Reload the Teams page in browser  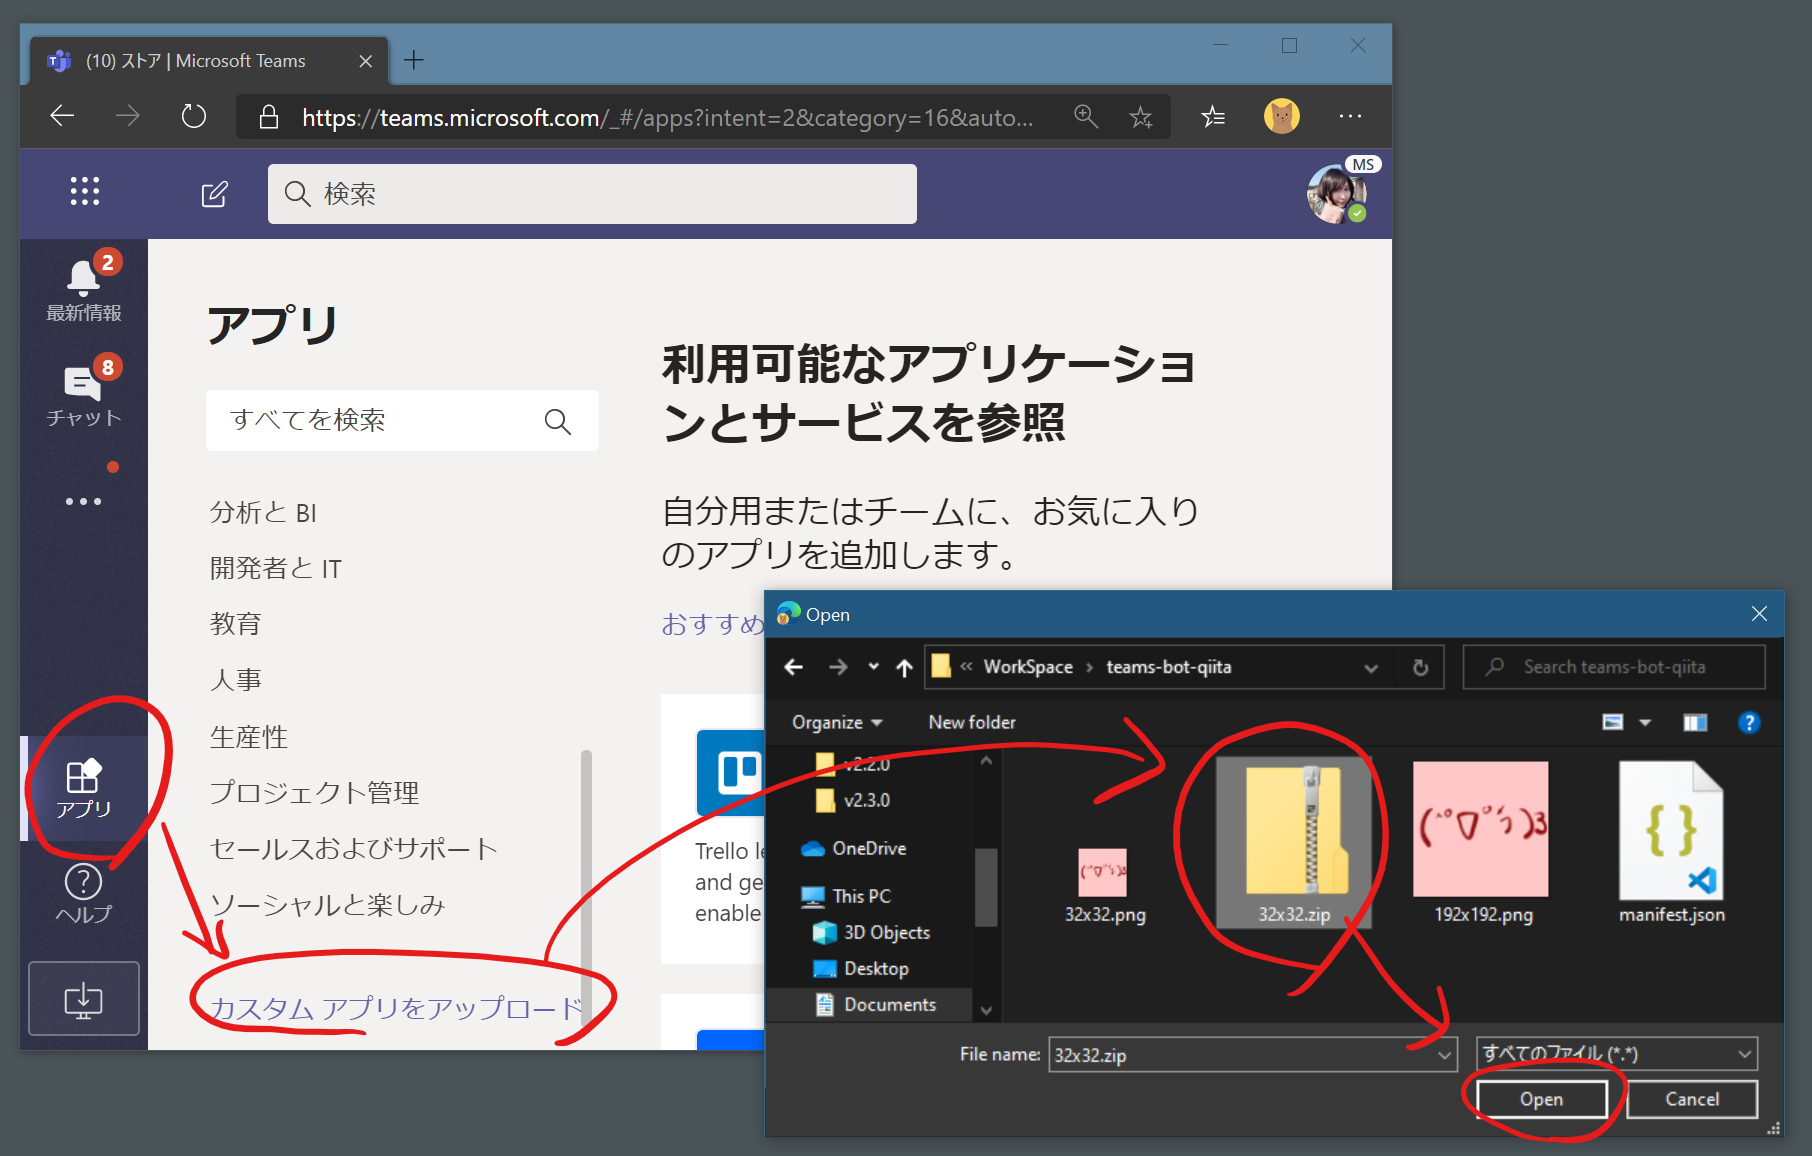click(x=194, y=116)
